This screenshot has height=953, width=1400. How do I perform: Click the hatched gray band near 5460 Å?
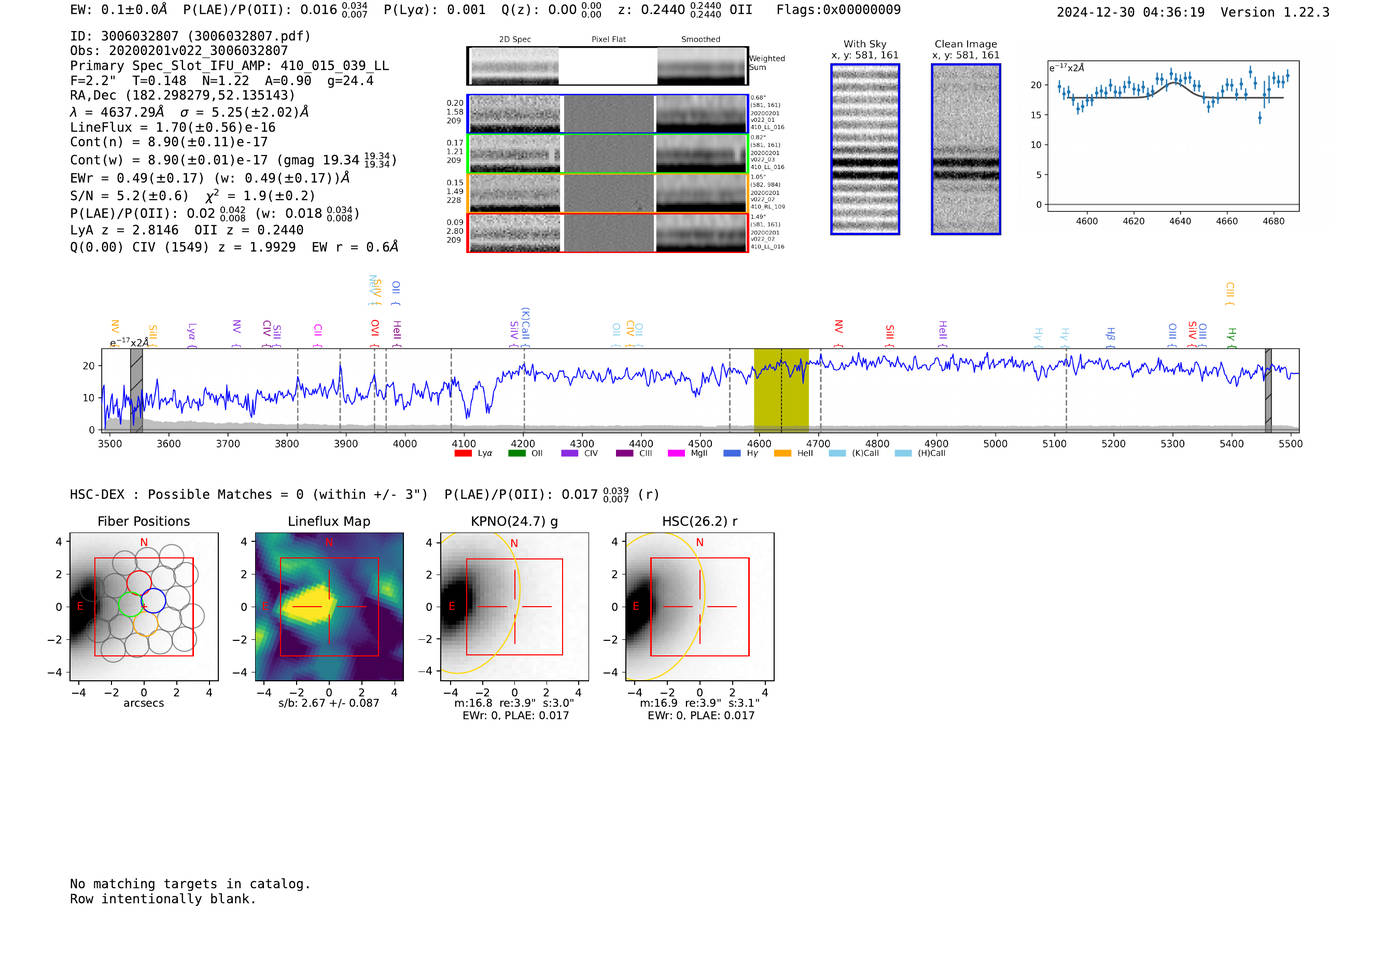click(x=1268, y=390)
